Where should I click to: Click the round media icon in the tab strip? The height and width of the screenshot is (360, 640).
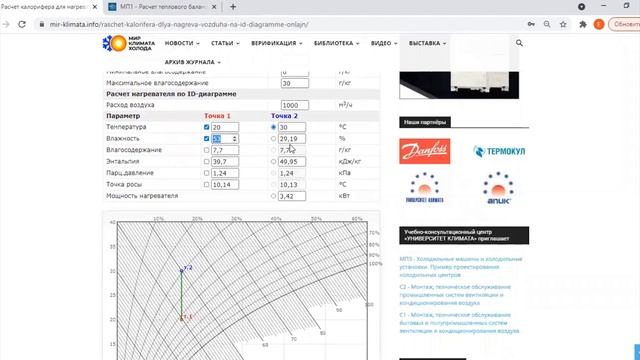click(x=581, y=7)
